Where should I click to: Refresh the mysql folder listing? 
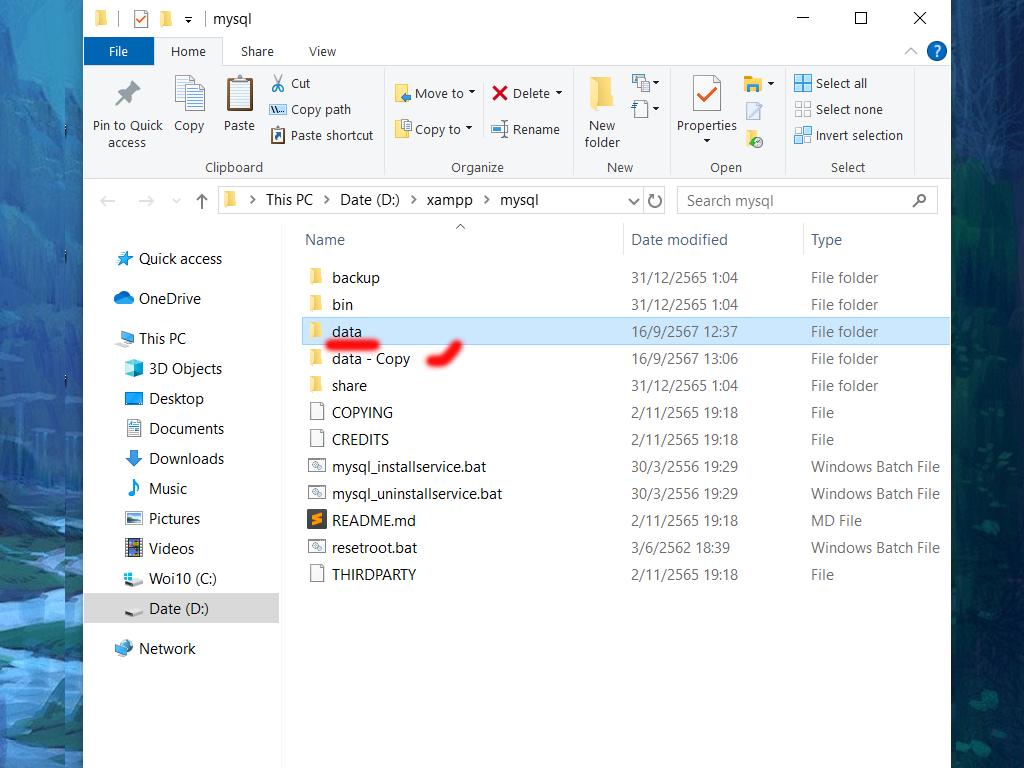click(x=655, y=201)
